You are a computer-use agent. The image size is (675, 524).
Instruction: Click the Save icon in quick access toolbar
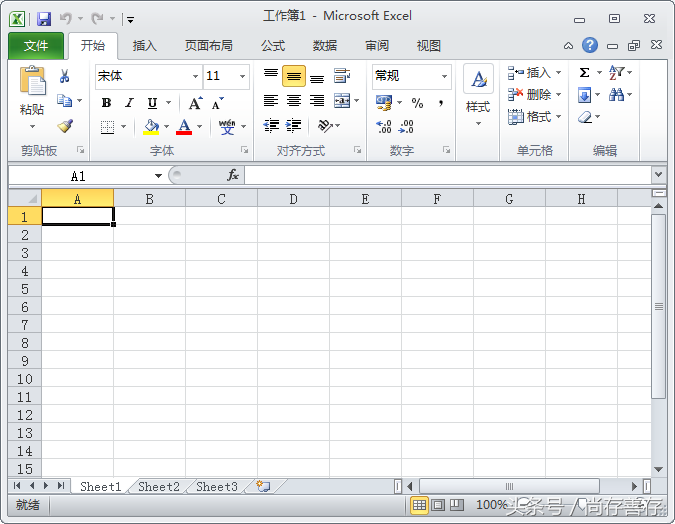tap(44, 19)
